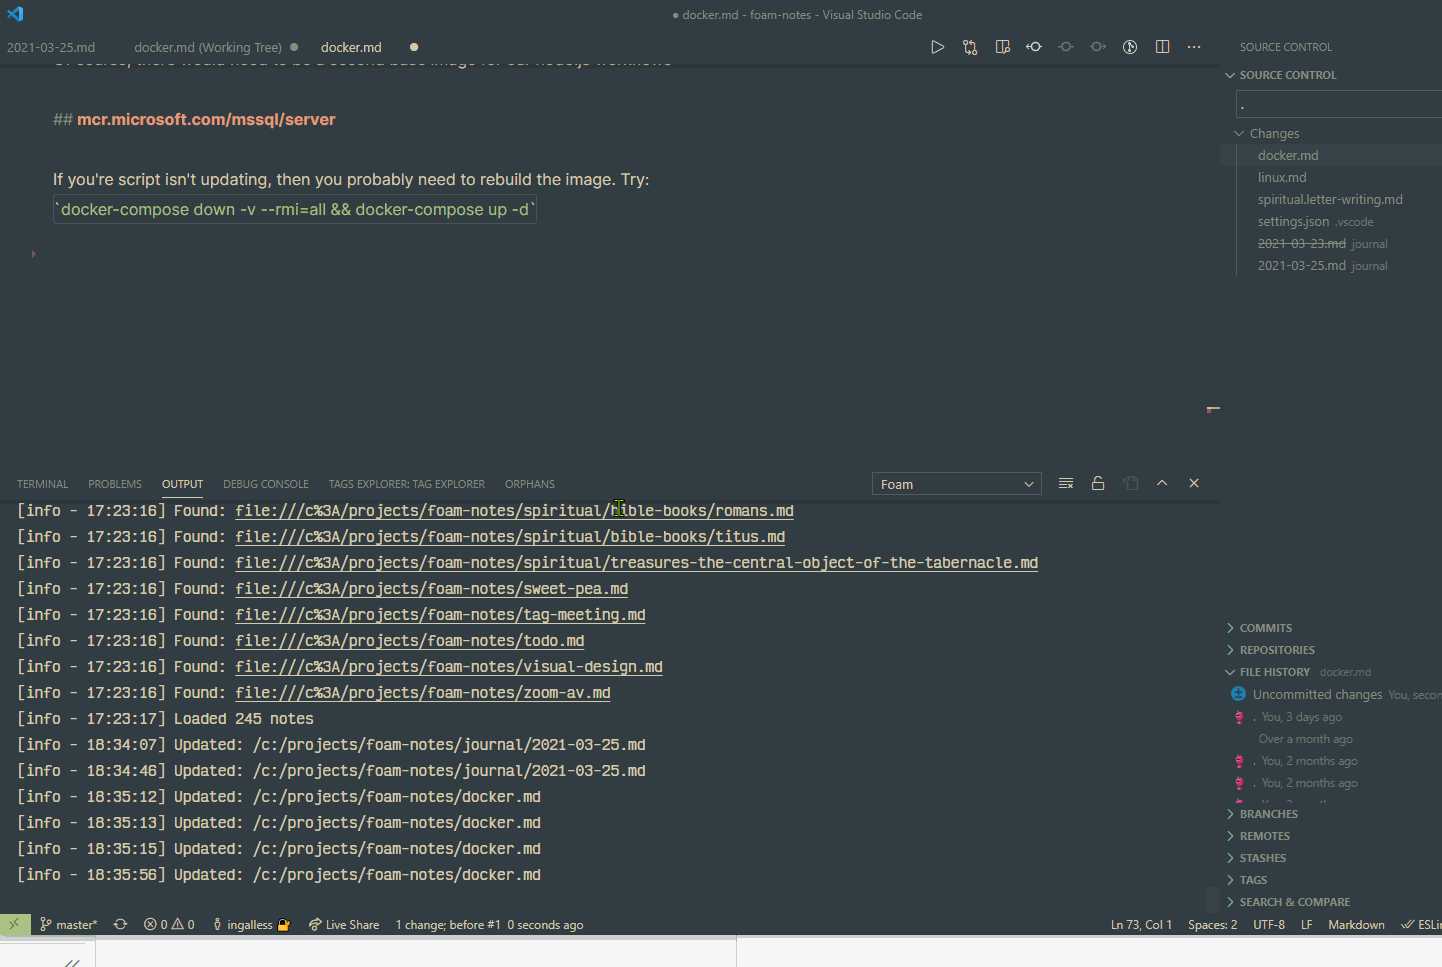Image resolution: width=1442 pixels, height=967 pixels.
Task: Open the commit graph icon in editor toolbar
Action: (1129, 46)
